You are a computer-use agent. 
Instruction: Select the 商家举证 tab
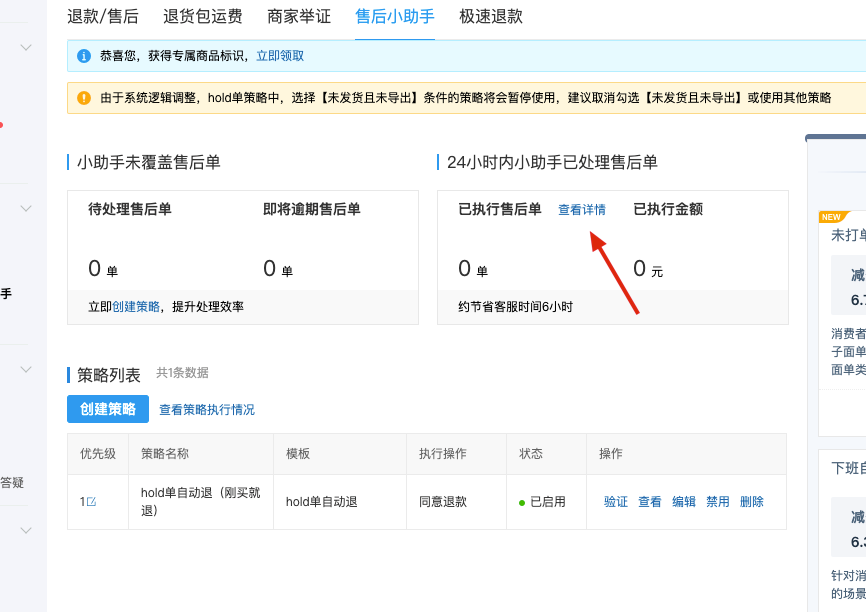click(x=297, y=17)
